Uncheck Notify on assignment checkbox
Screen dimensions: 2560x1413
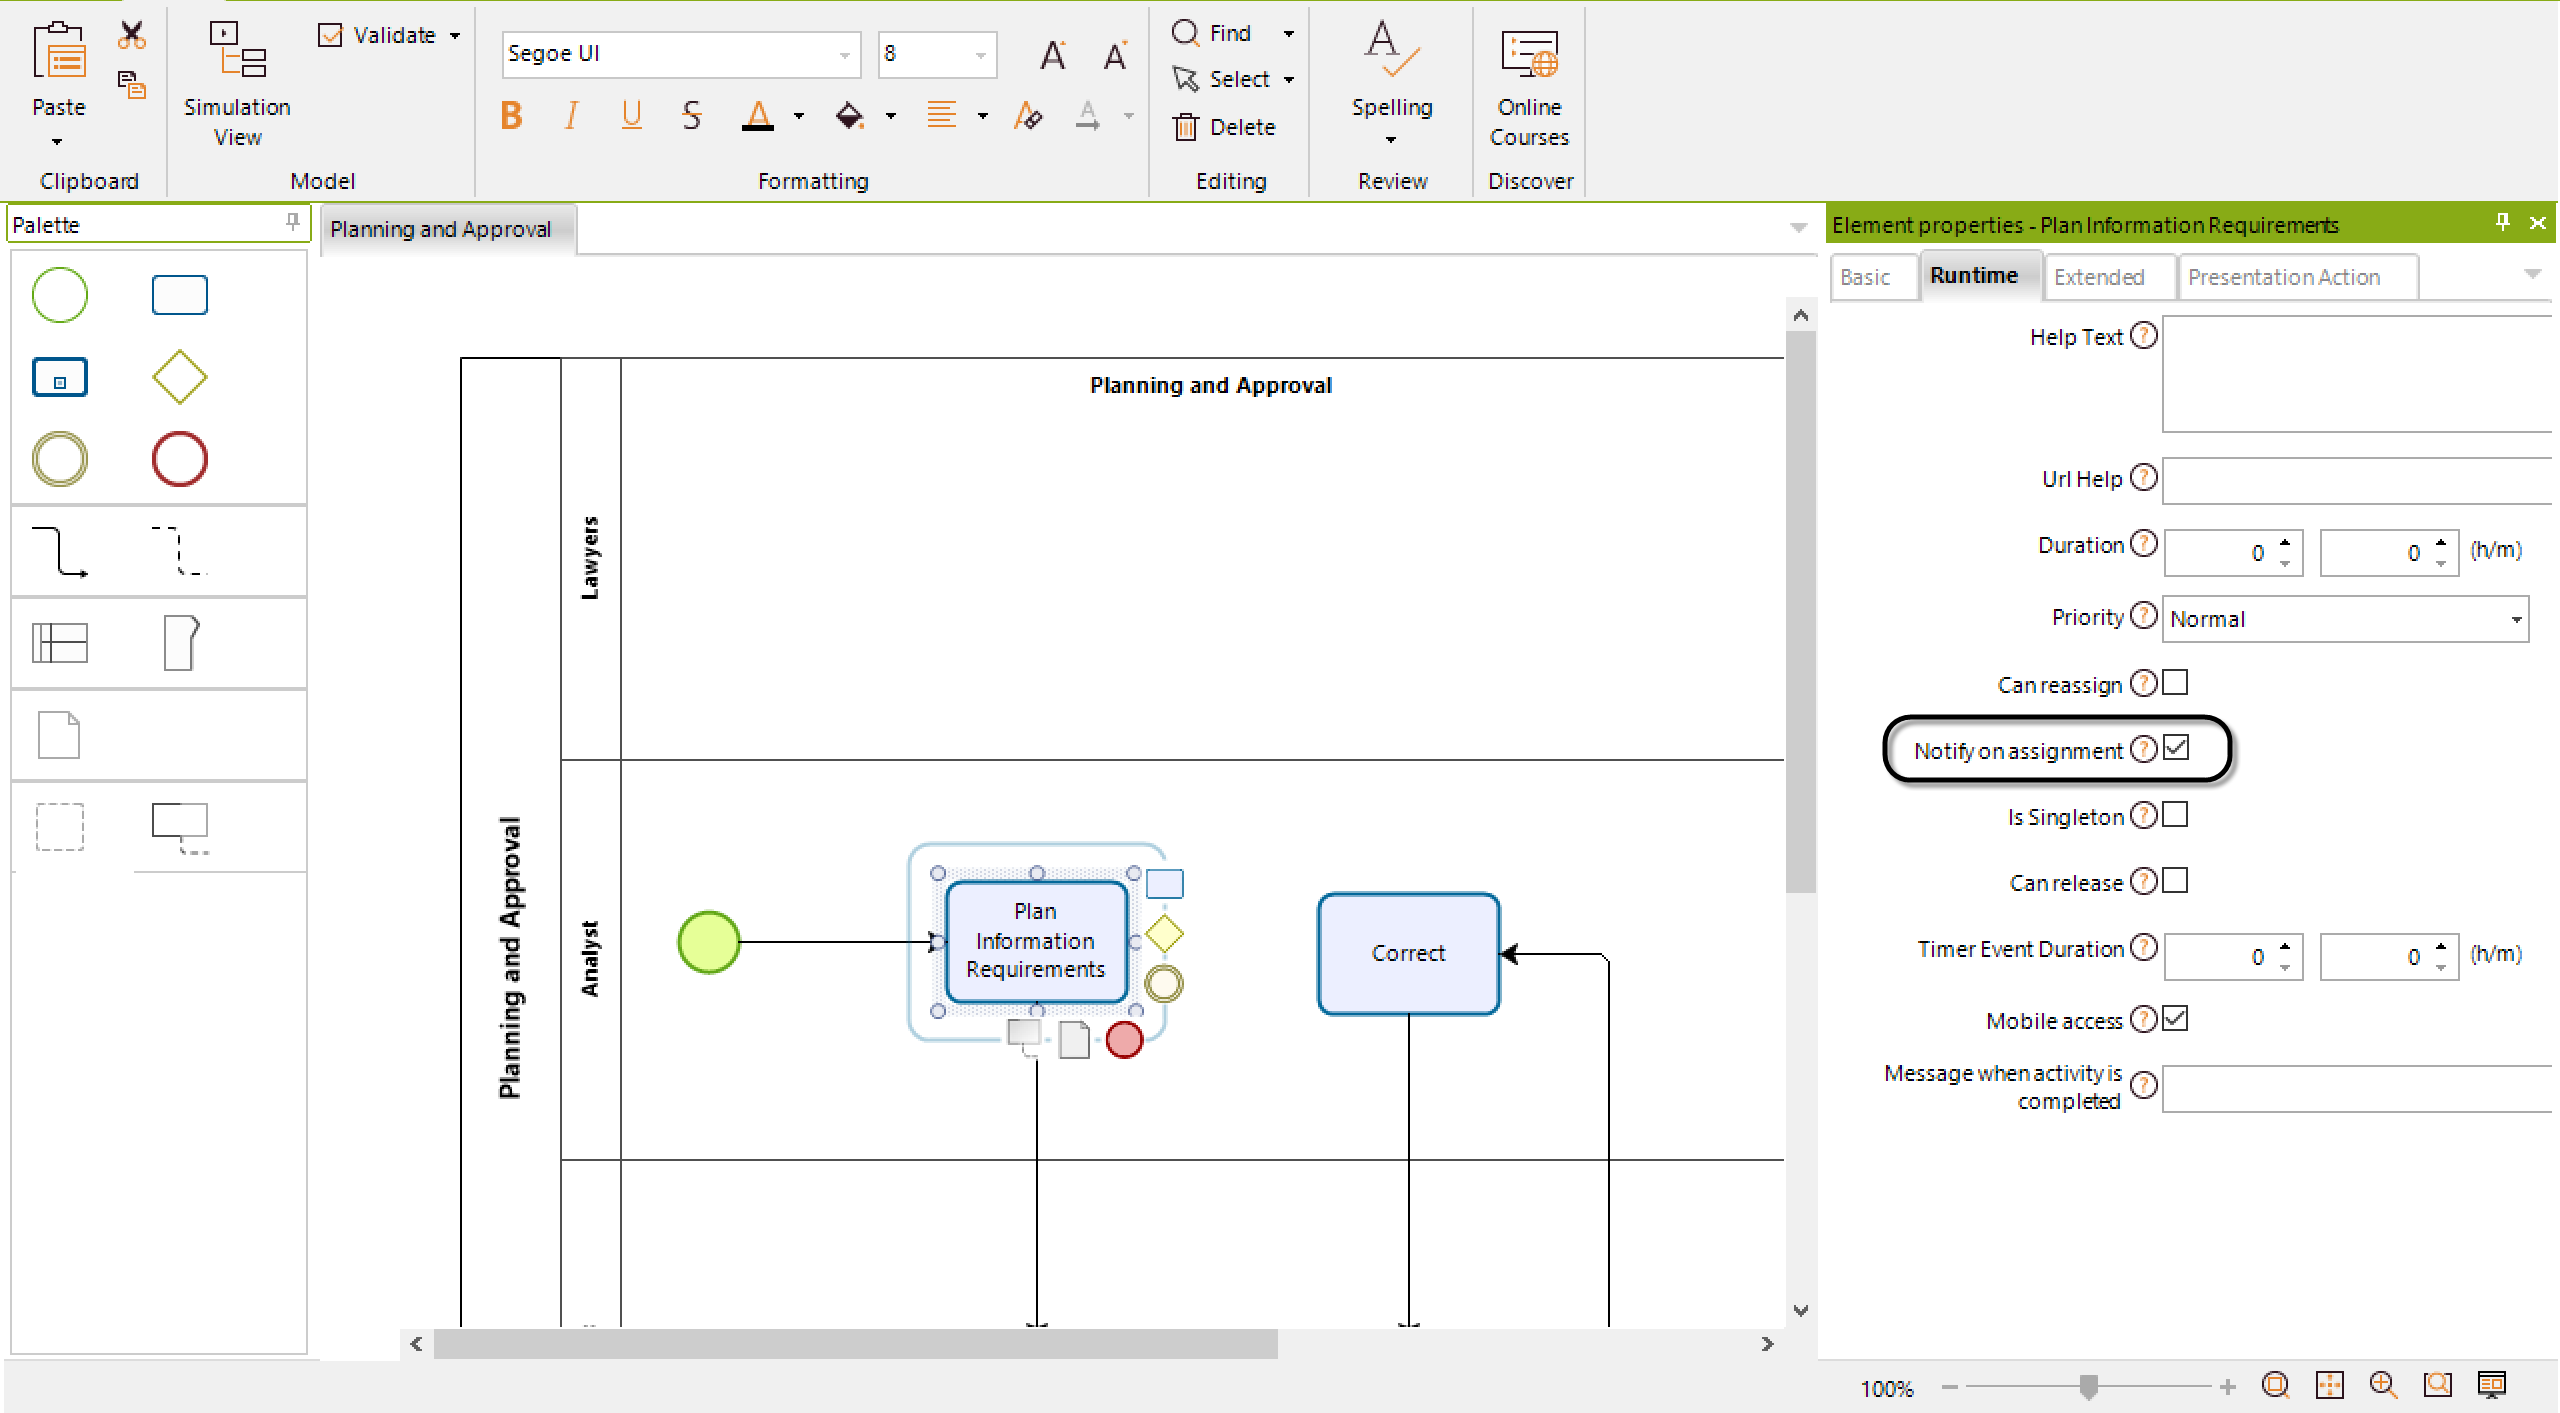pyautogui.click(x=2175, y=747)
